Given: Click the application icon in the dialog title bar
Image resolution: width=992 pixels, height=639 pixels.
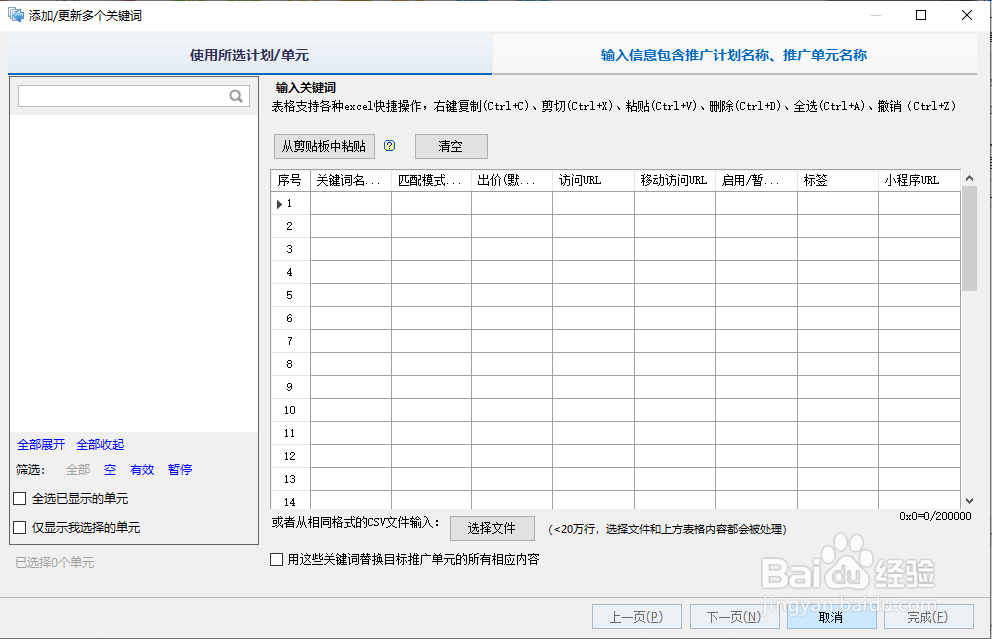Looking at the screenshot, I should (14, 14).
